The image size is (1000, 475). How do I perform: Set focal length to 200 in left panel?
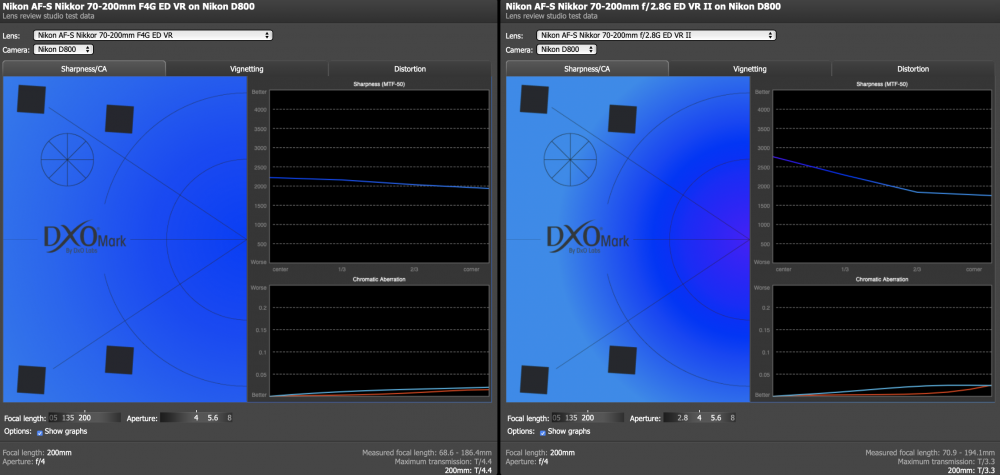(x=85, y=418)
